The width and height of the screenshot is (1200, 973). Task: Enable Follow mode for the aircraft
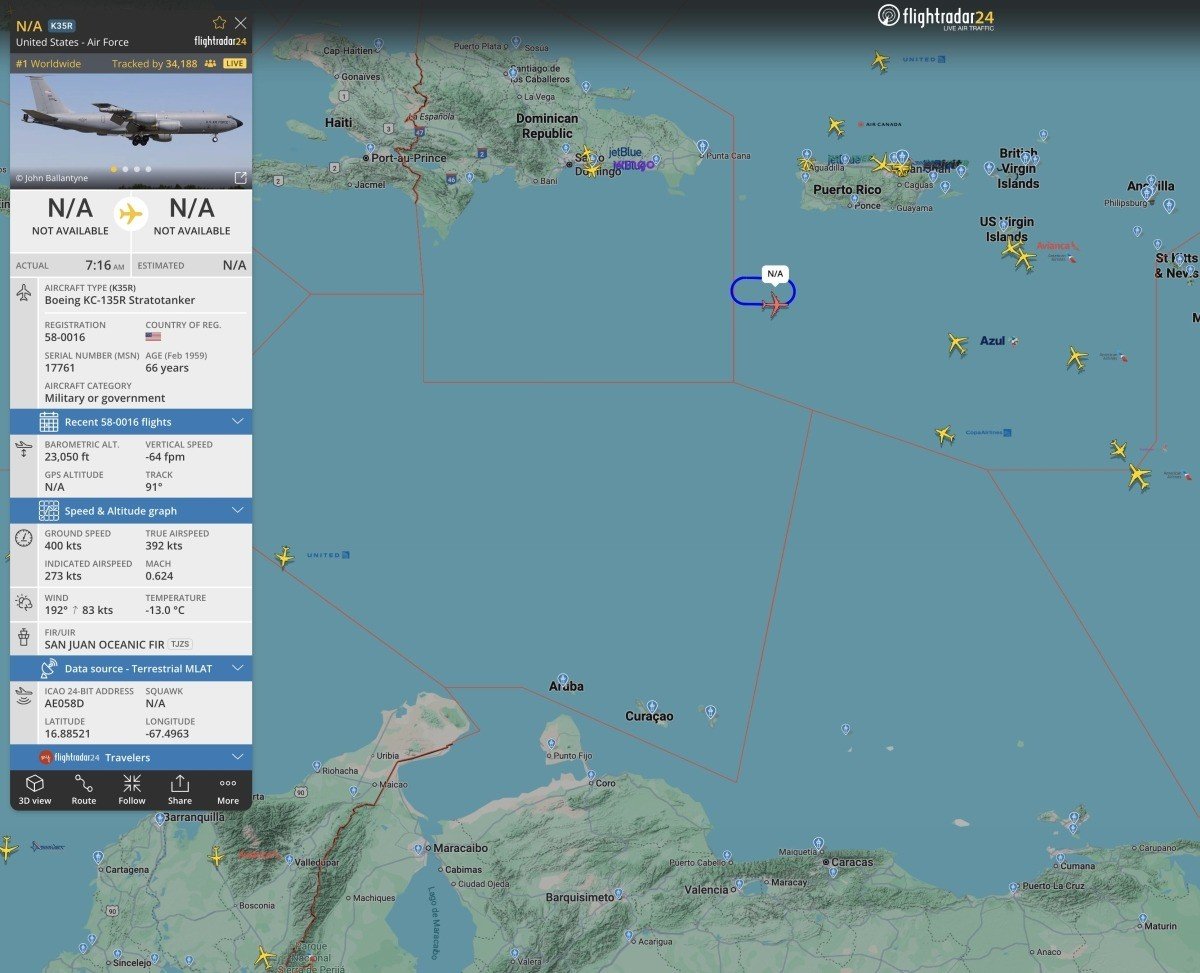pos(132,788)
